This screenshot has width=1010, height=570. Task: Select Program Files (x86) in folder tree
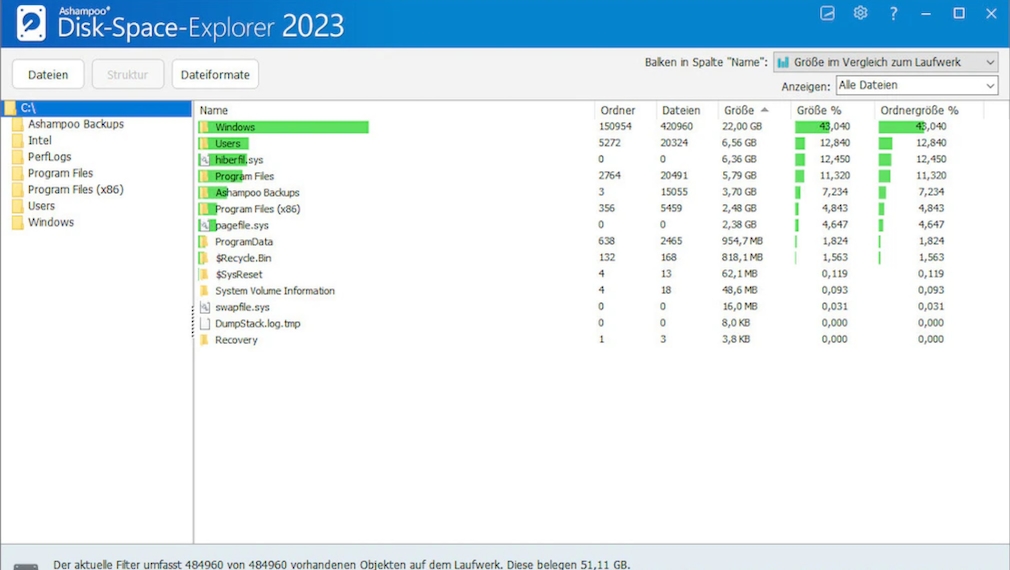point(75,189)
